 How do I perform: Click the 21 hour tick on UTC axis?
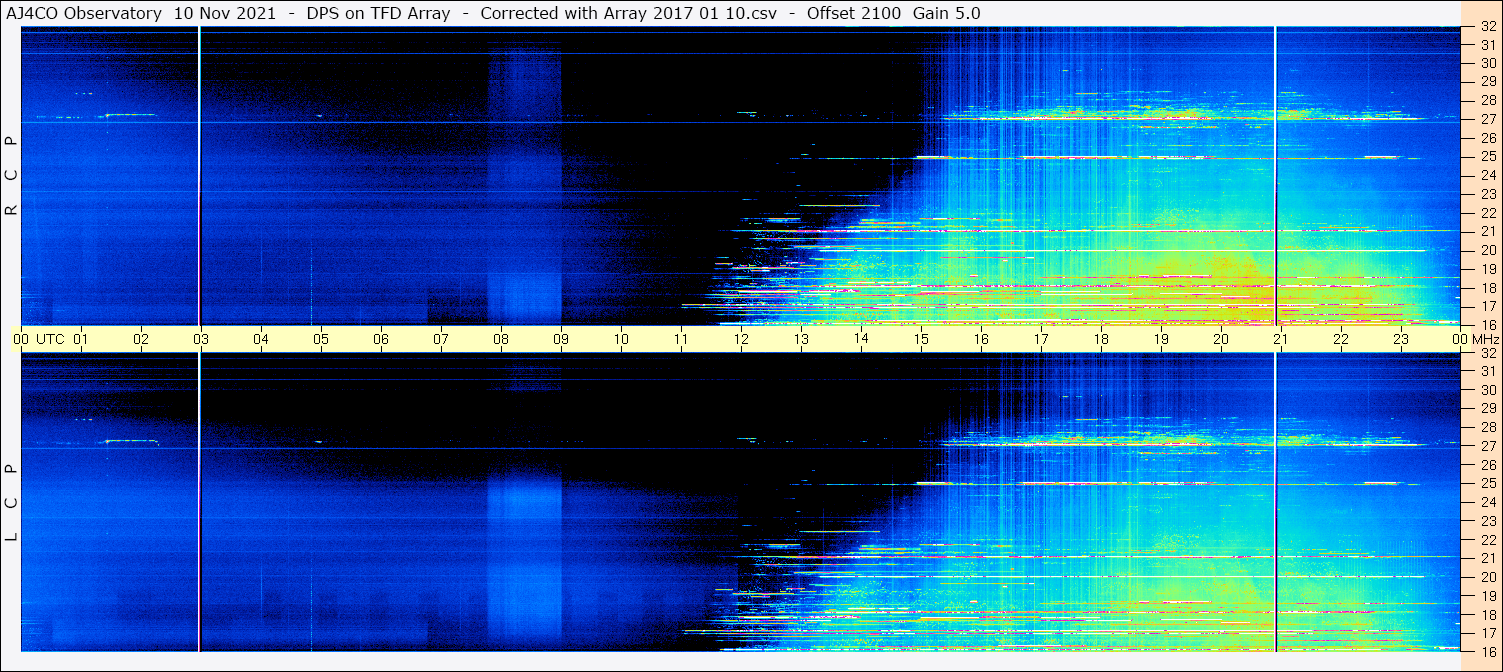click(1280, 339)
